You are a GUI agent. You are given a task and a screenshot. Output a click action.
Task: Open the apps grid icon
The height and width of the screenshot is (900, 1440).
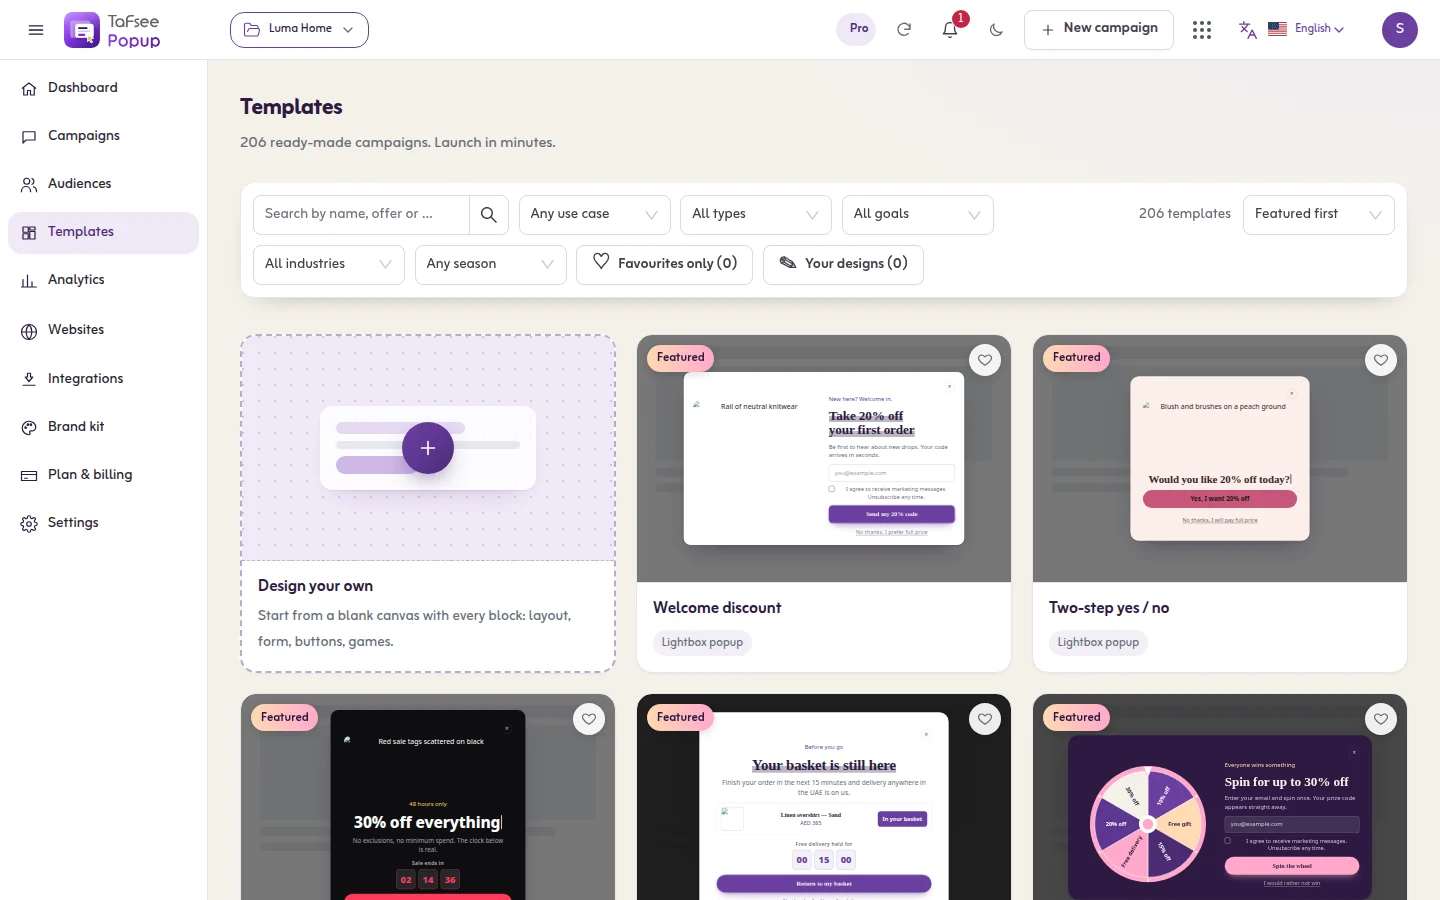(1202, 30)
